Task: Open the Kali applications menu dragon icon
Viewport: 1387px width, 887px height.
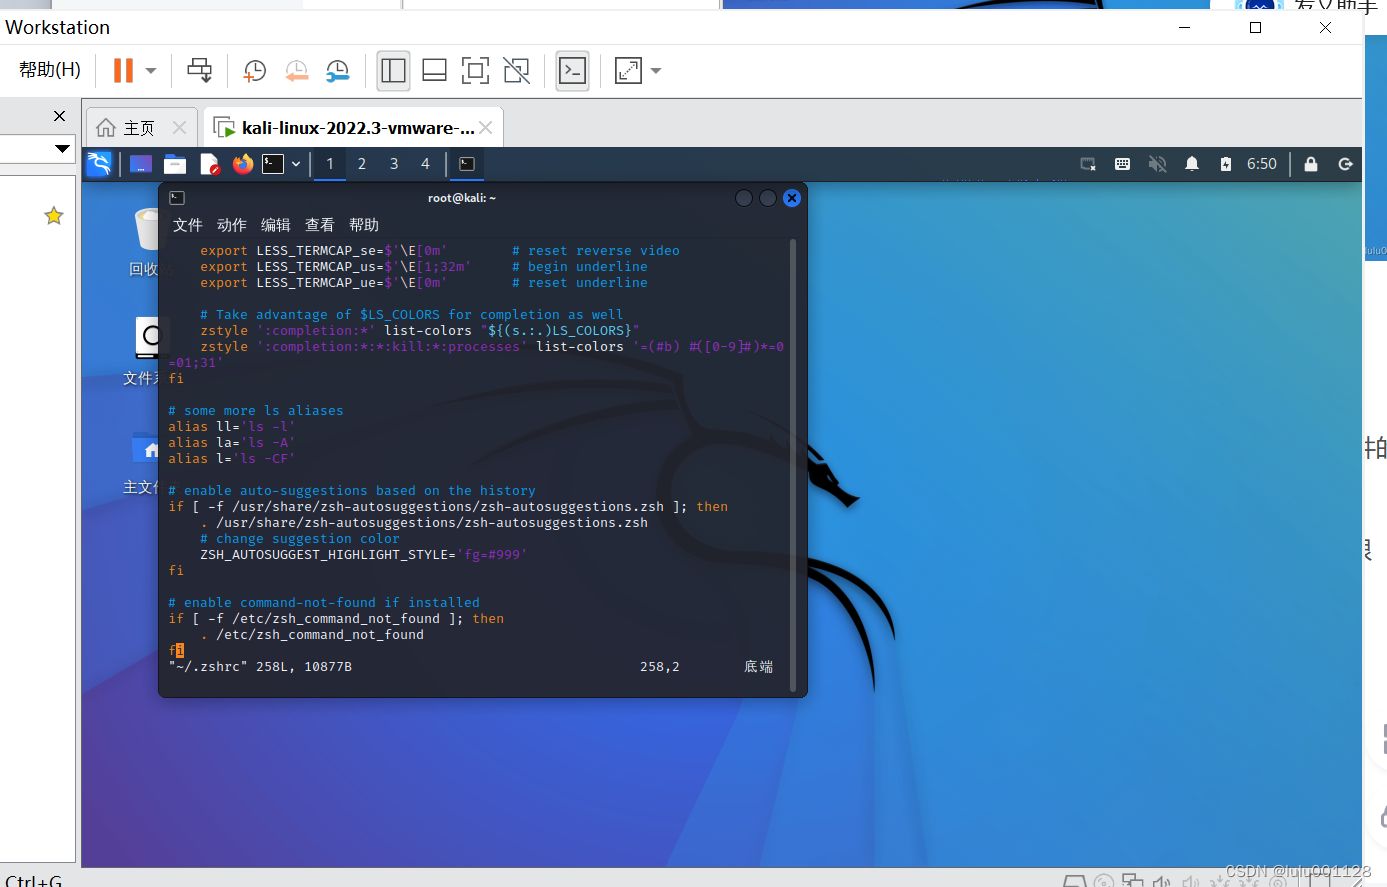Action: click(99, 163)
